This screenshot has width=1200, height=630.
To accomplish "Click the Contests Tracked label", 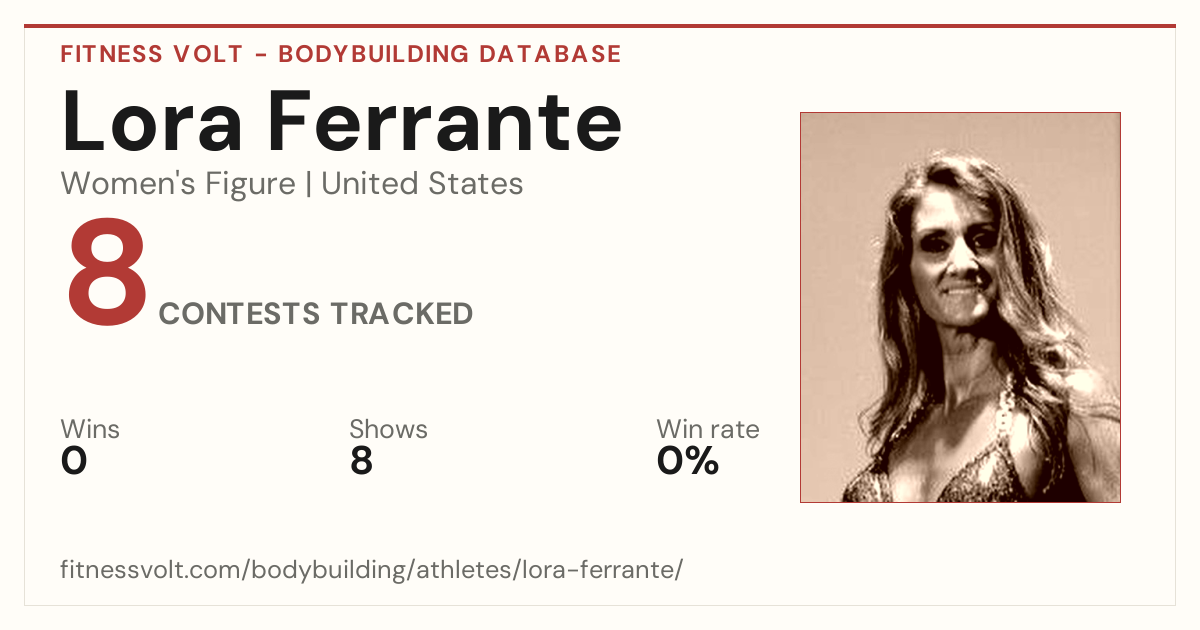I will [x=316, y=314].
